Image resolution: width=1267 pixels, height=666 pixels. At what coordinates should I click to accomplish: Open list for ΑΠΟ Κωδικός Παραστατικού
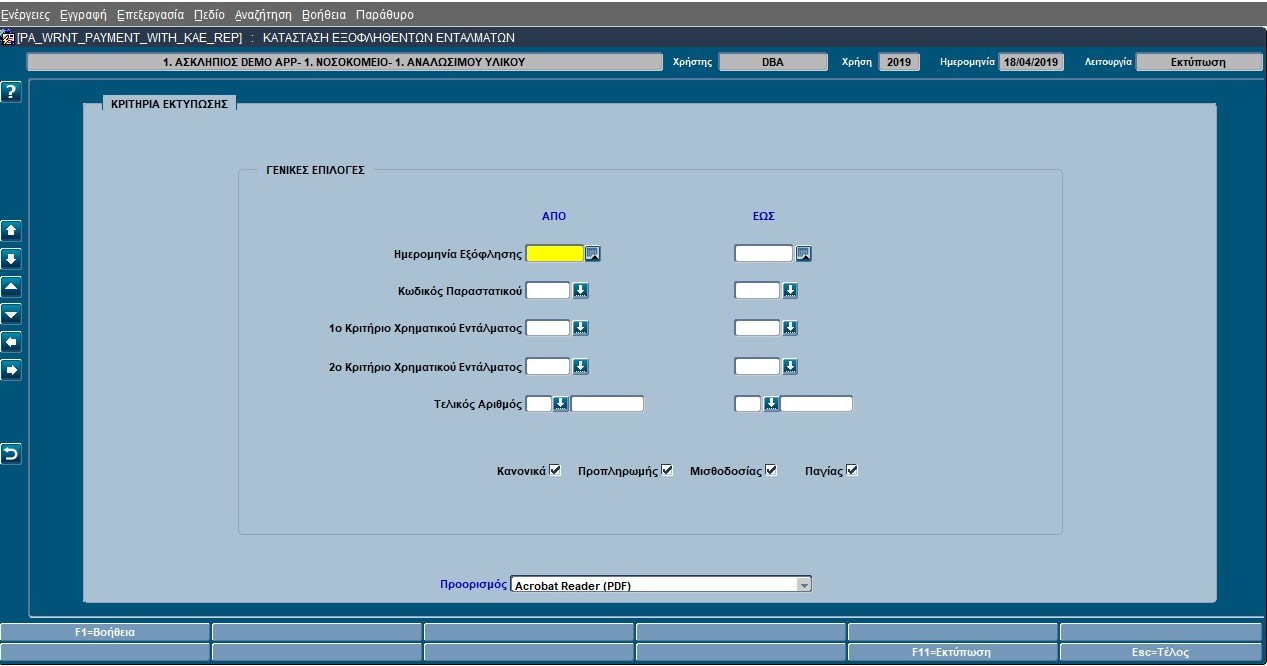coord(581,291)
